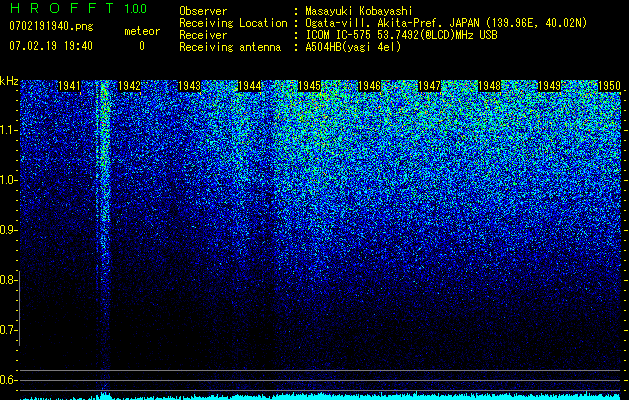This screenshot has width=629, height=400.
Task: Click the date stamp 07.02.19 19:40
Action: coord(51,46)
